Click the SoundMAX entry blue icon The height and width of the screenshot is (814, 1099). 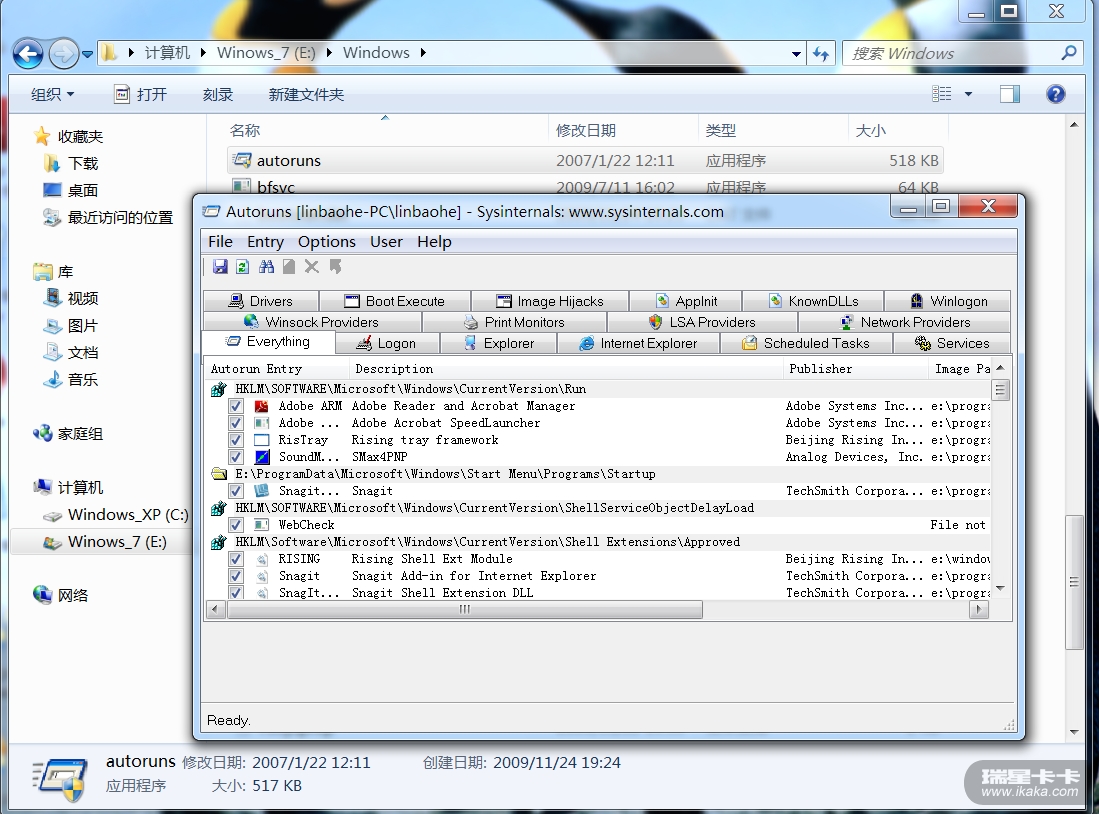(261, 457)
